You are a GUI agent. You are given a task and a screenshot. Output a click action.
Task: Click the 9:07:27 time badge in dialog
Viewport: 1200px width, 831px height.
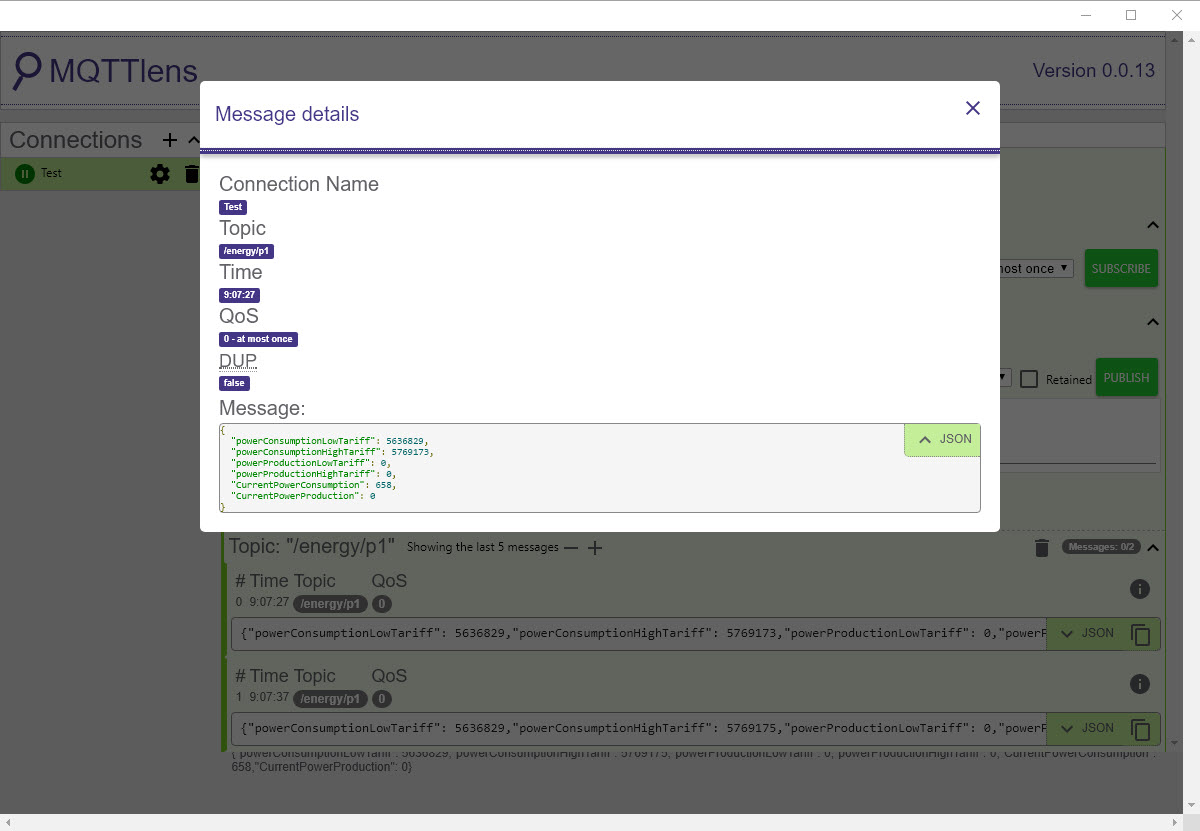click(239, 295)
